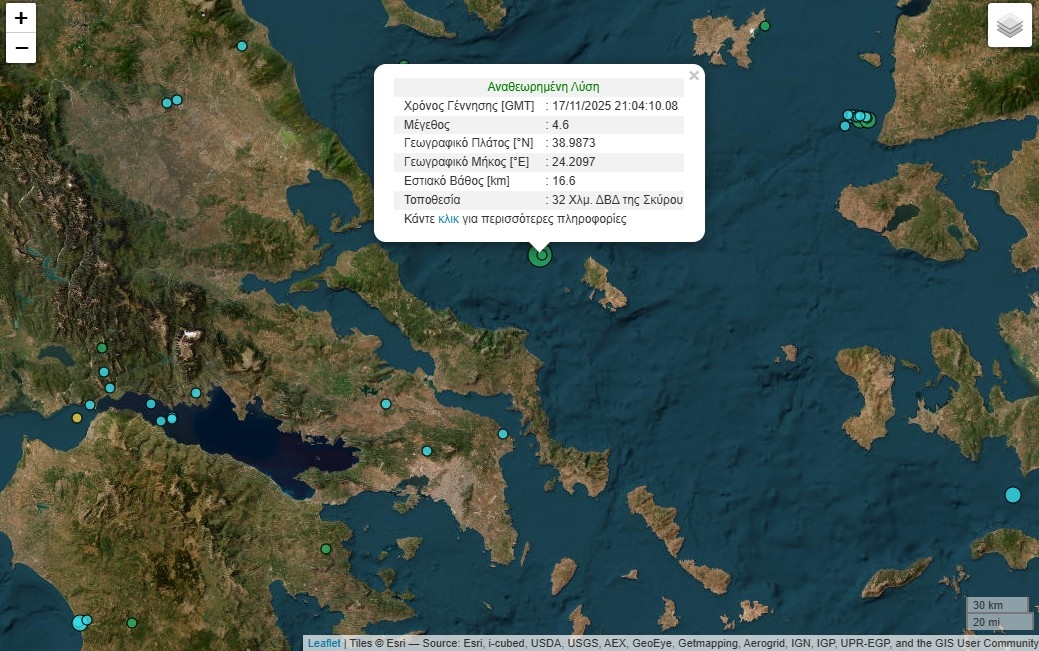Close the earthquake info popup
The width and height of the screenshot is (1039, 651).
(693, 76)
